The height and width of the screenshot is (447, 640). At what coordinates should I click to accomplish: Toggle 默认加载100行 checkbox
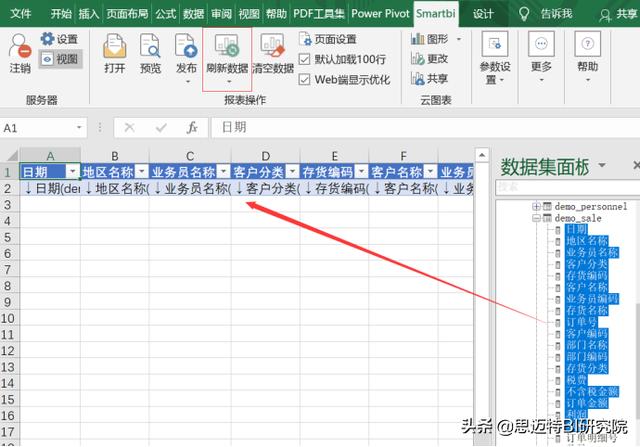tap(304, 59)
